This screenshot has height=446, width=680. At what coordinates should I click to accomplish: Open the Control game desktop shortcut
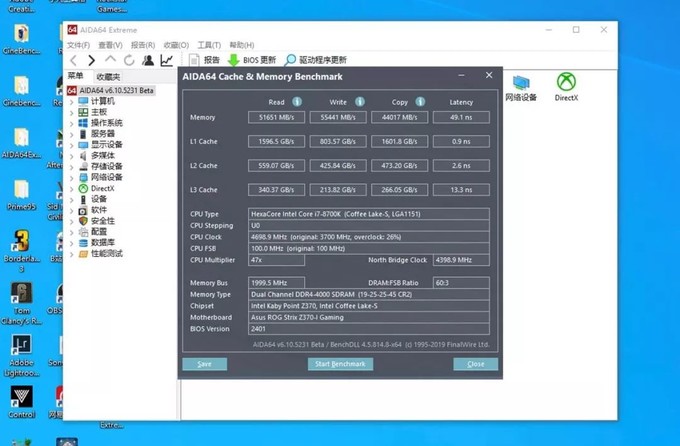click(21, 402)
